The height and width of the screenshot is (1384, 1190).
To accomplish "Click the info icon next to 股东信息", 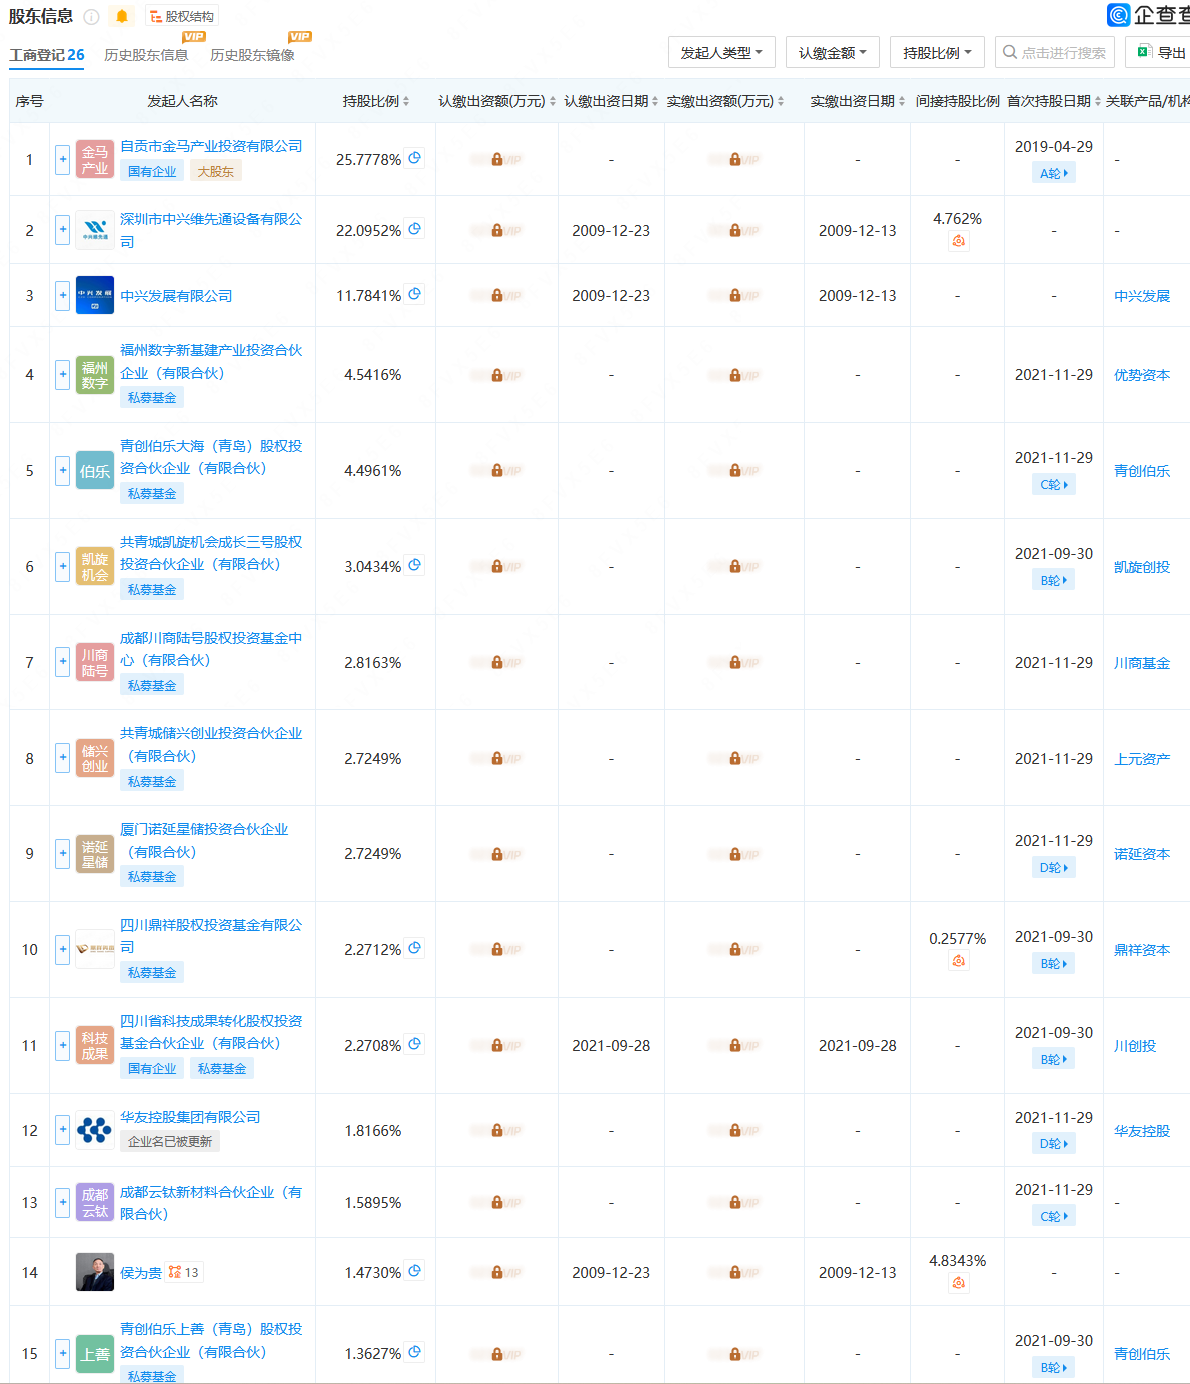I will 92,16.
